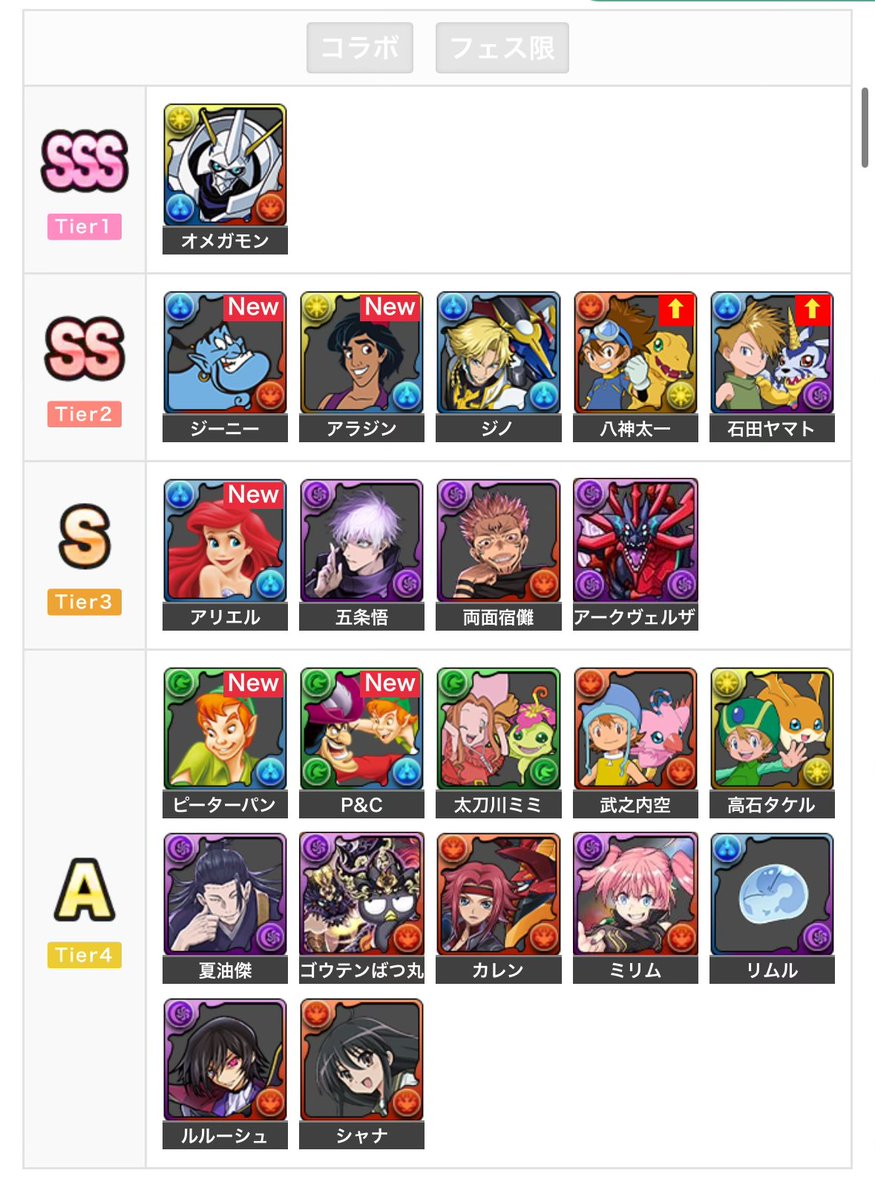Open the リムル slime icon
The width and height of the screenshot is (875, 1199).
(772, 894)
